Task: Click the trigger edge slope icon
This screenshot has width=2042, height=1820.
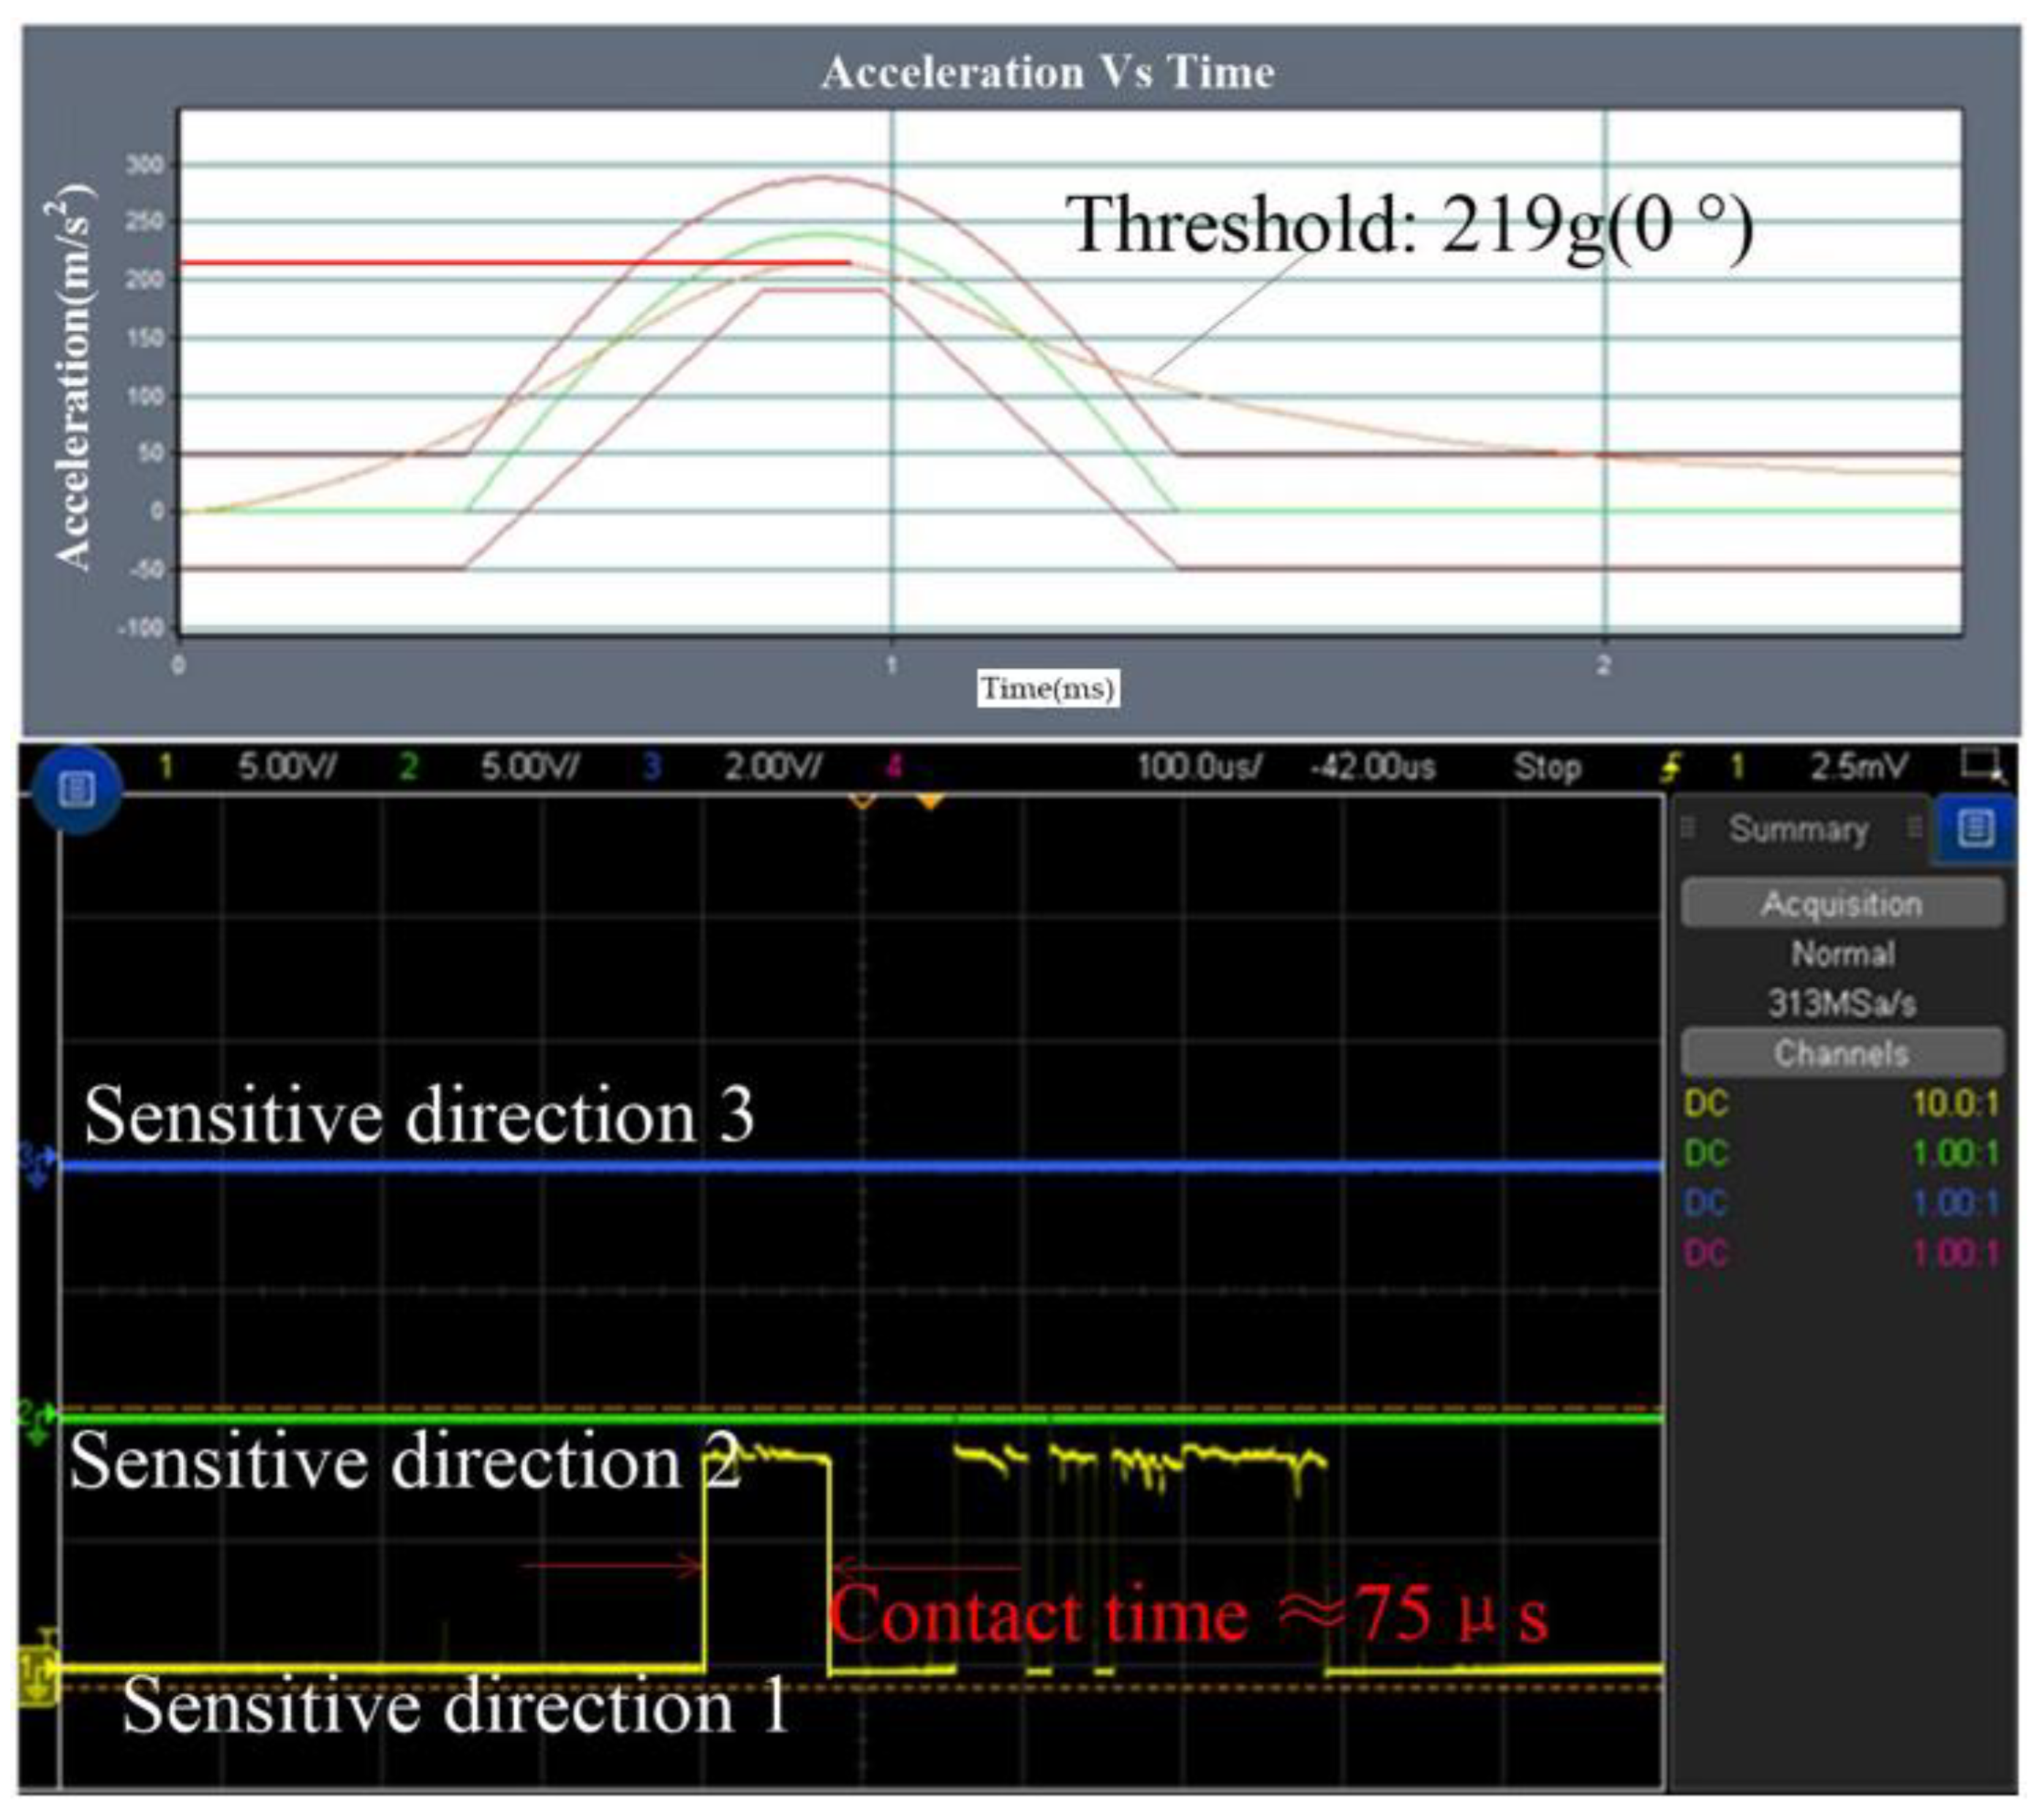Action: point(1670,767)
